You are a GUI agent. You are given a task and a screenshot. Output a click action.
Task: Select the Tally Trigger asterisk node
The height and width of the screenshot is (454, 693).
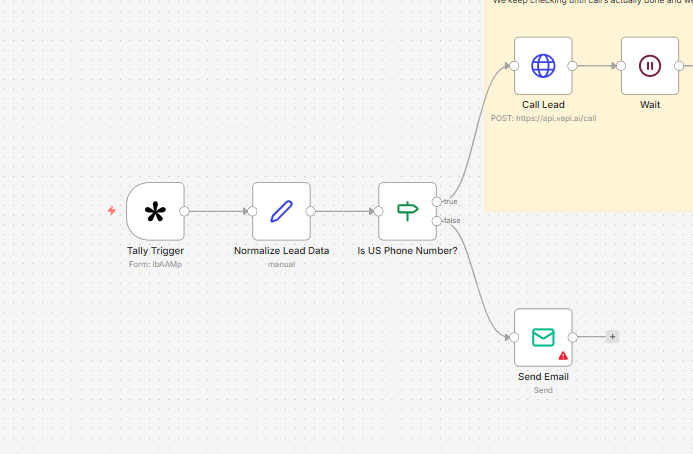coord(155,211)
